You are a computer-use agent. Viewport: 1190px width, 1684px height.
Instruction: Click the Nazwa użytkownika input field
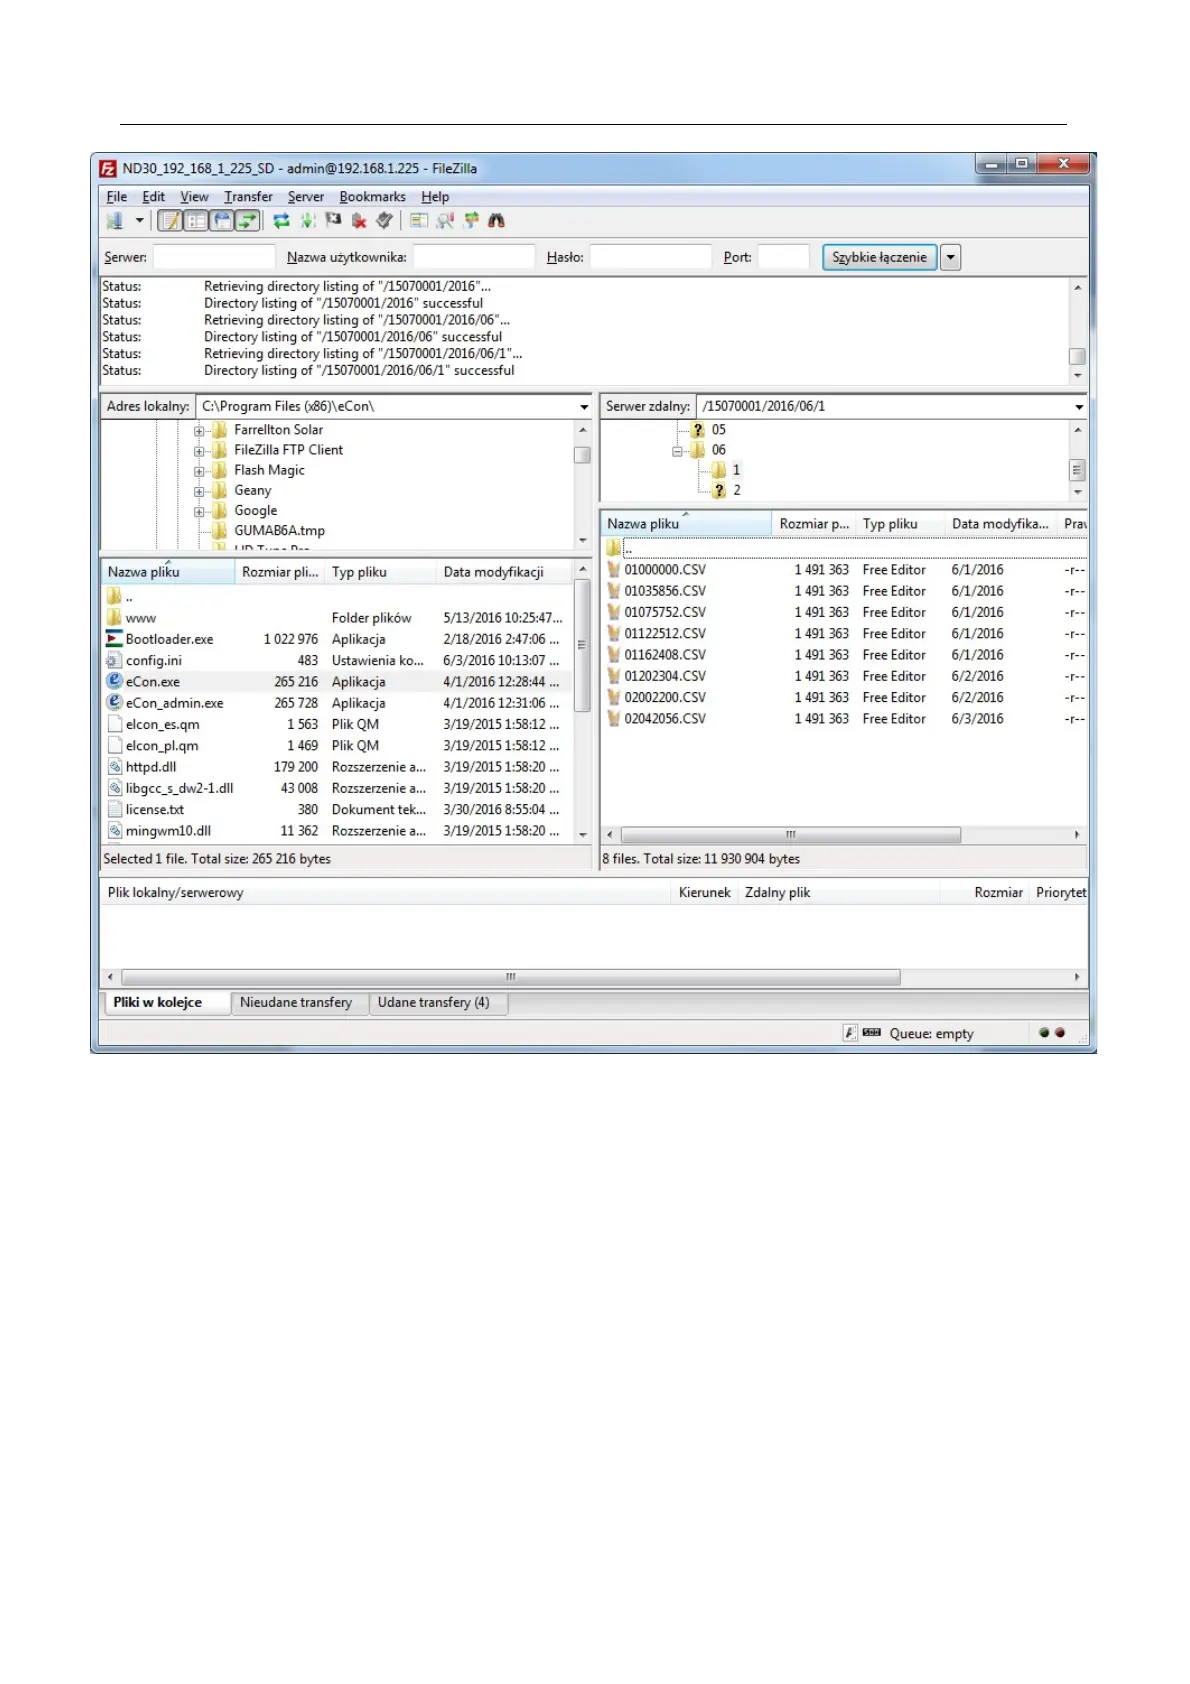tap(474, 257)
